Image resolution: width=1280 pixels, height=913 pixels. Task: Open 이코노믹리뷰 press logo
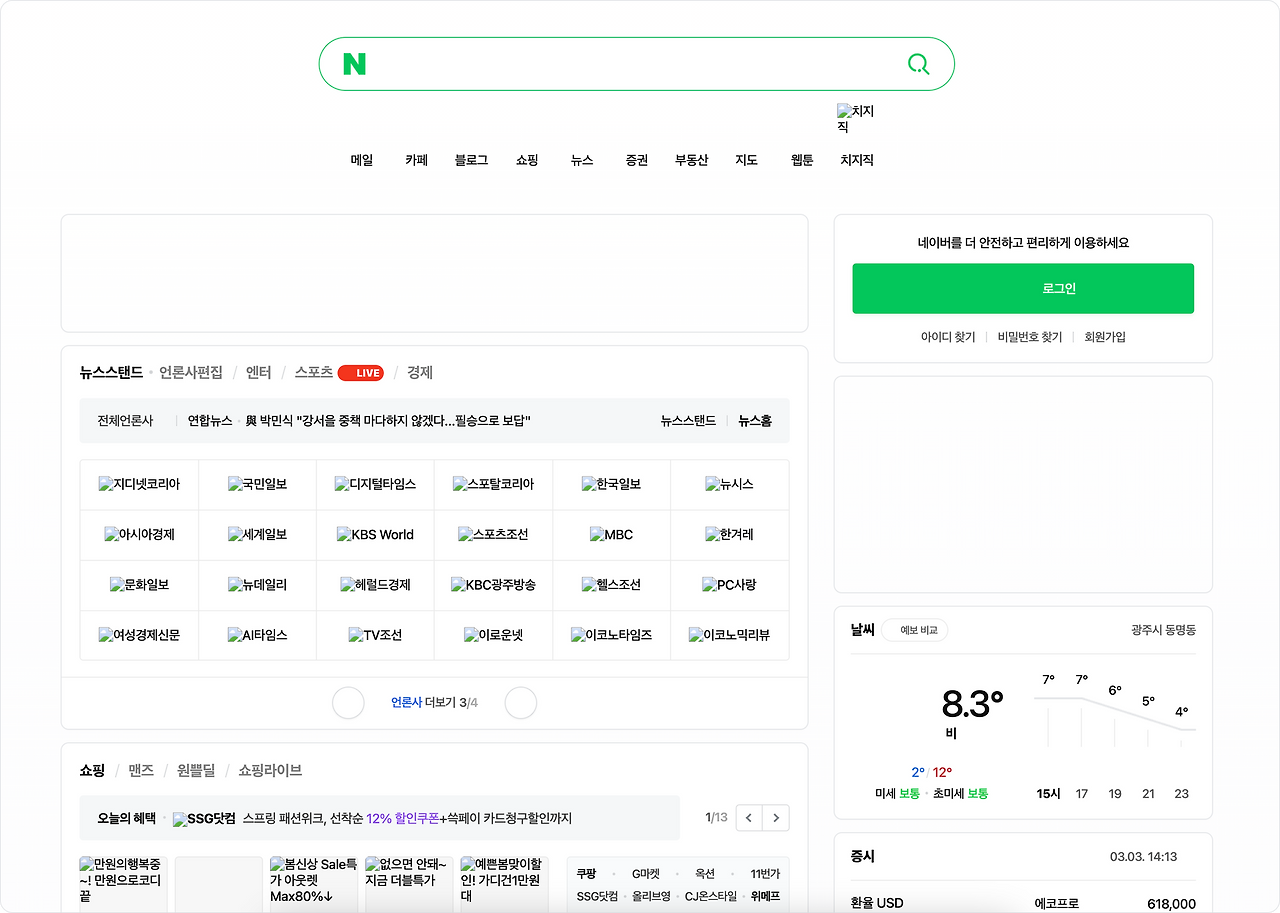[729, 635]
